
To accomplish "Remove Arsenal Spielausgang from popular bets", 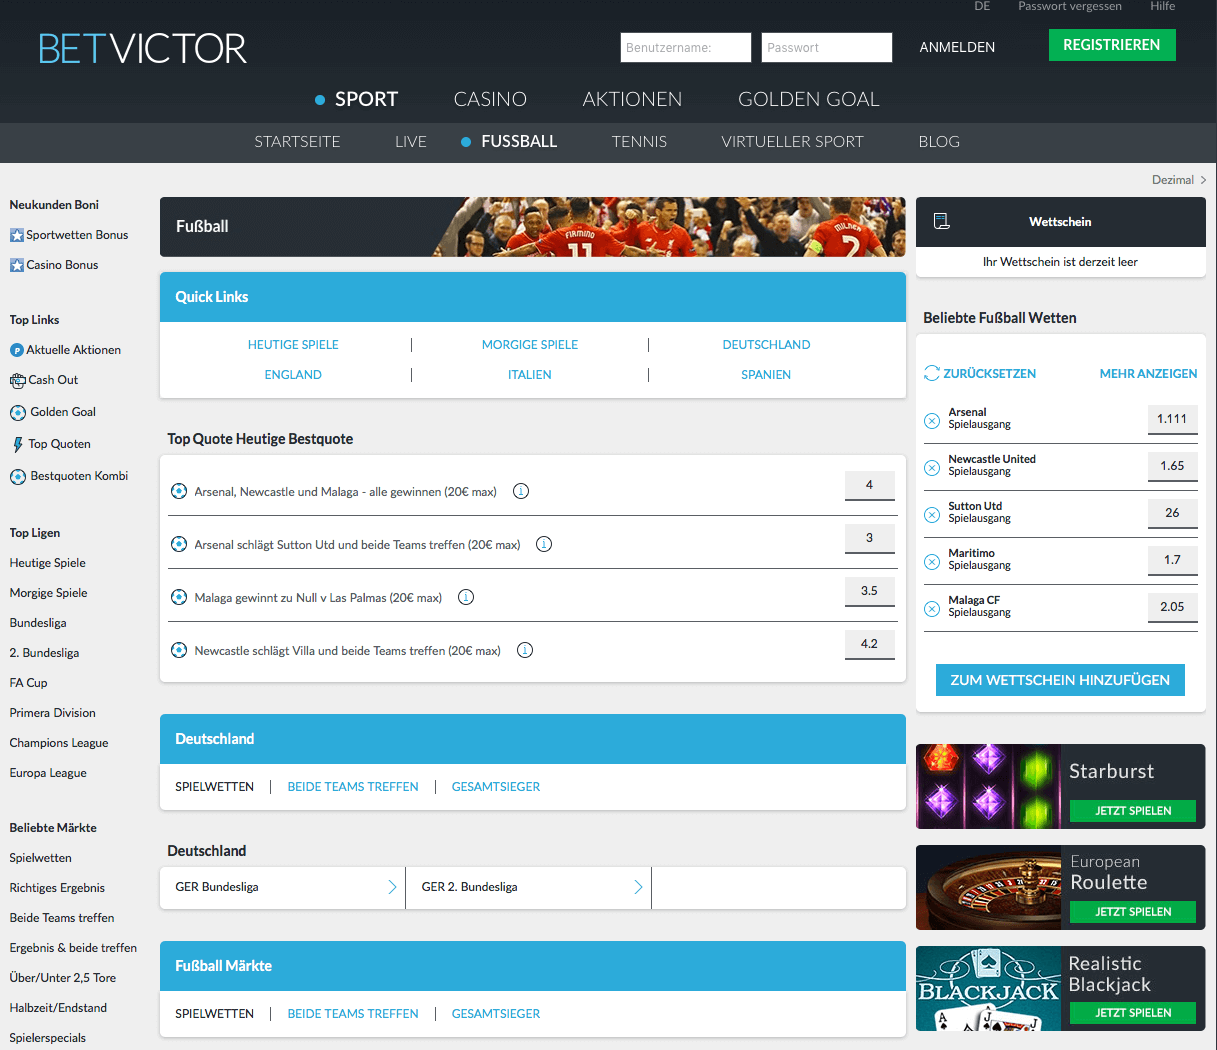I will (932, 421).
